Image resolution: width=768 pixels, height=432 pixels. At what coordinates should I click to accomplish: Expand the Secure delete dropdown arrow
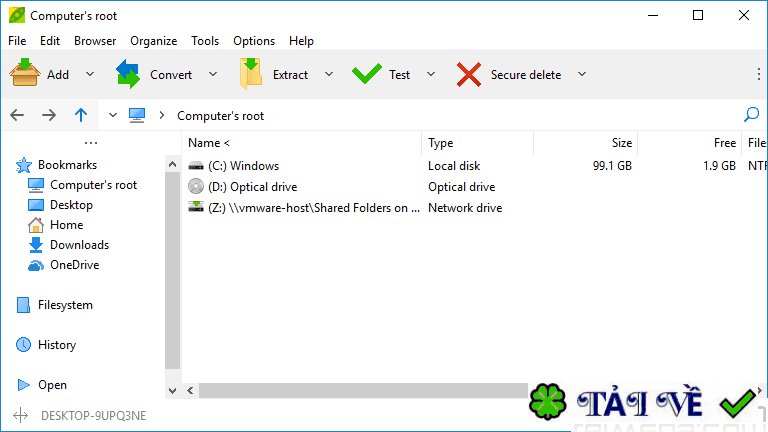click(581, 74)
